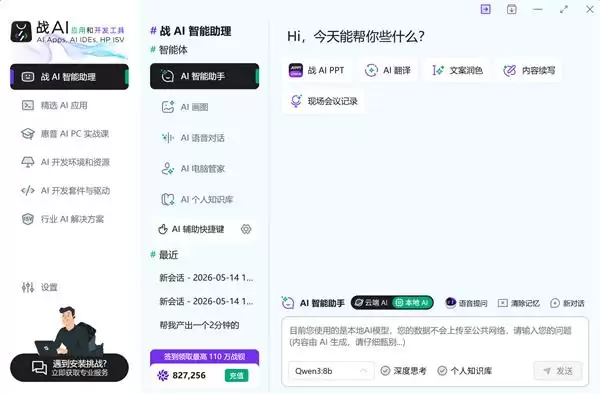Viewport: 600px width, 394px height.
Task: Select the AI 翻译 quick action
Action: point(388,70)
